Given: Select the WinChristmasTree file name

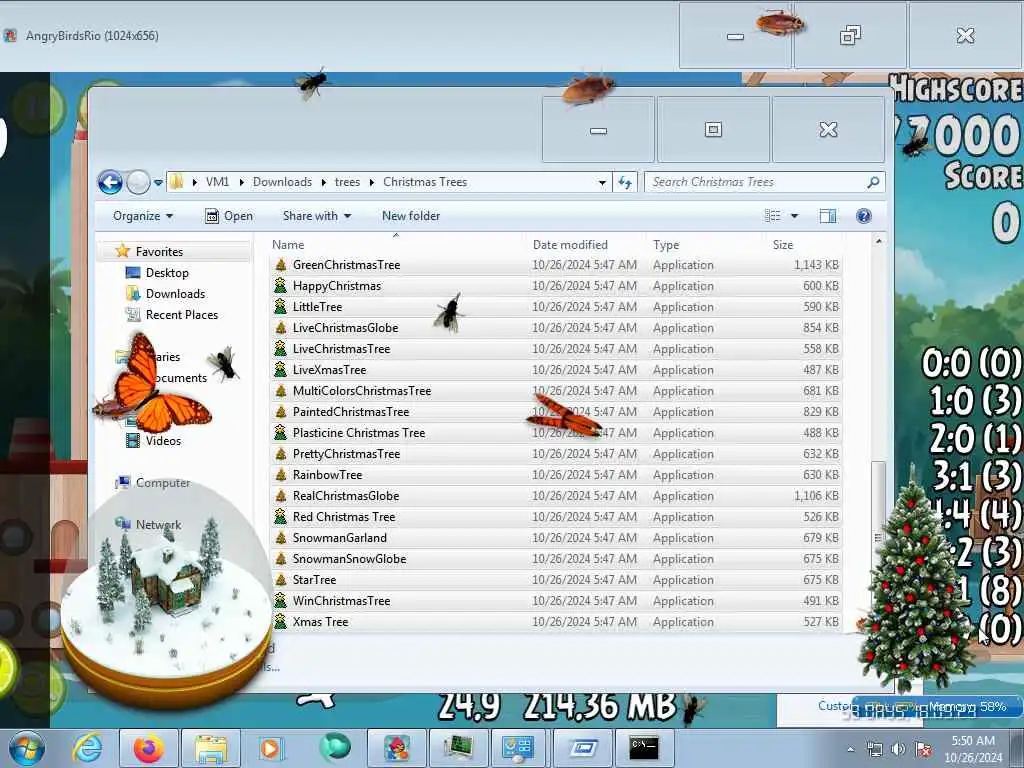Looking at the screenshot, I should 341,600.
